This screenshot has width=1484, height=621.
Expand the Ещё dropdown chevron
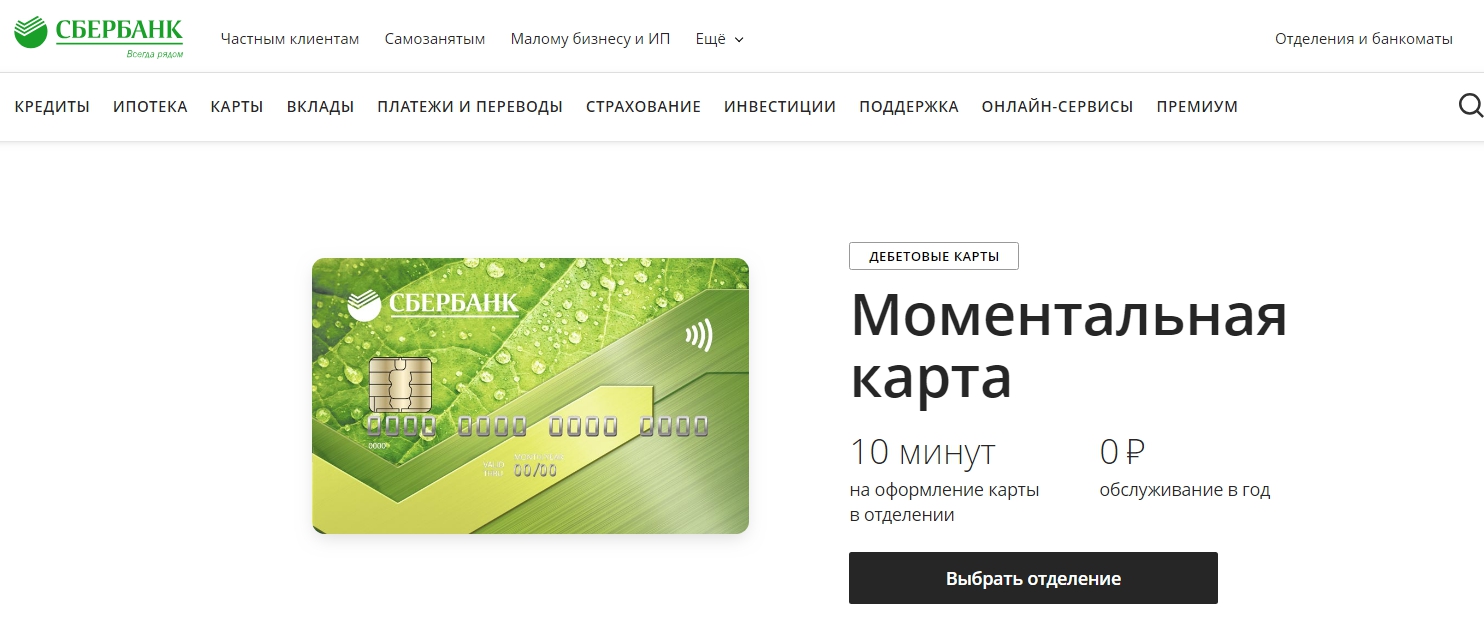click(x=739, y=40)
